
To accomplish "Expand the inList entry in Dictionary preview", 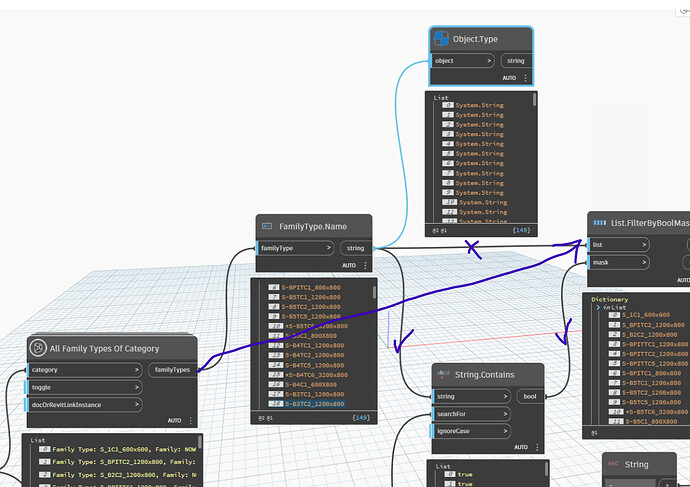I will [x=597, y=307].
